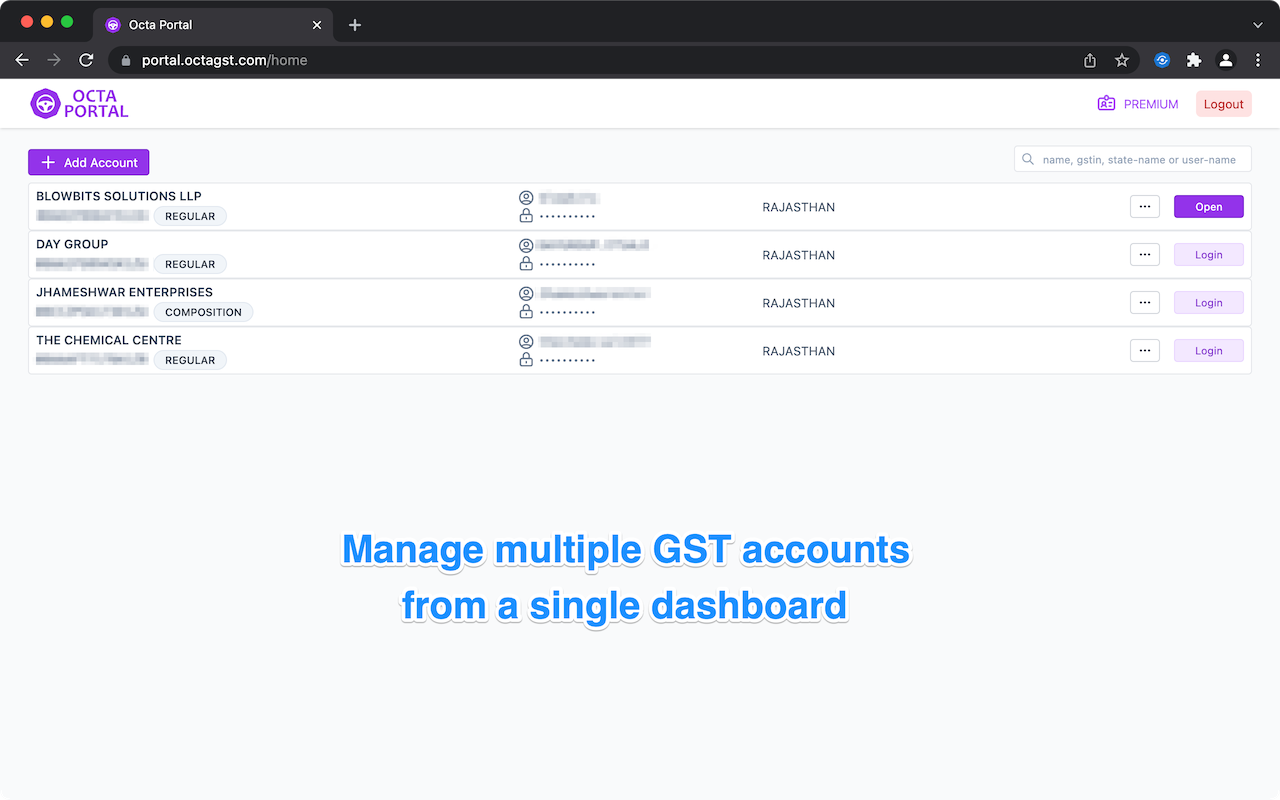Show more options for The Chemical Centre
This screenshot has height=800, width=1280.
point(1145,351)
